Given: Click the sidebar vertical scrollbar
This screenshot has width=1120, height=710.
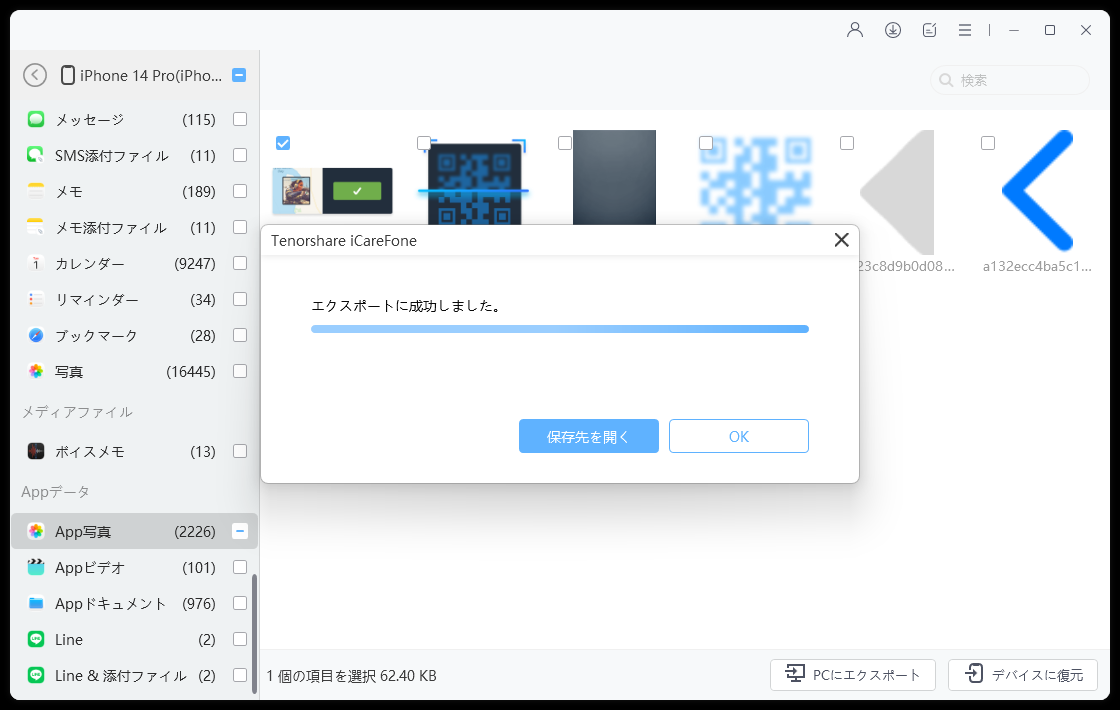Looking at the screenshot, I should coord(254,634).
